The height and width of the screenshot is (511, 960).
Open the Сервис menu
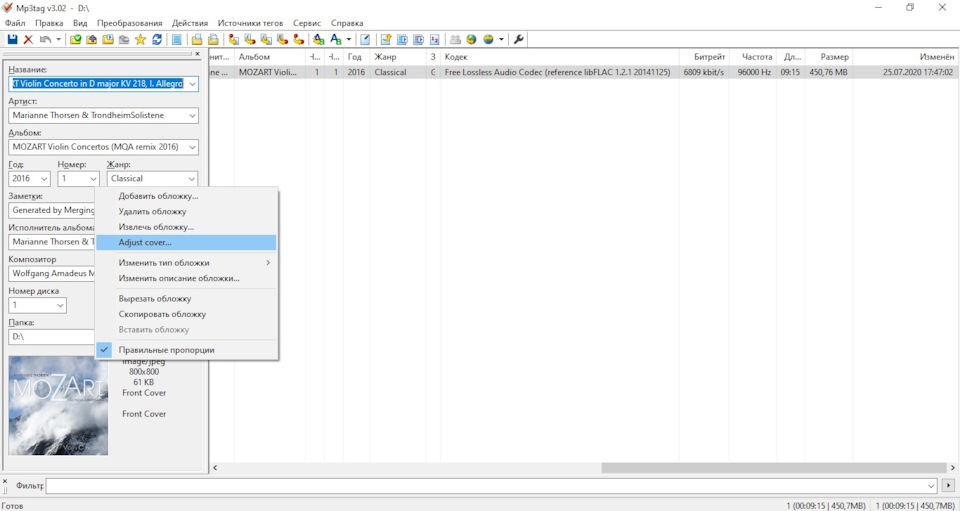tap(307, 23)
